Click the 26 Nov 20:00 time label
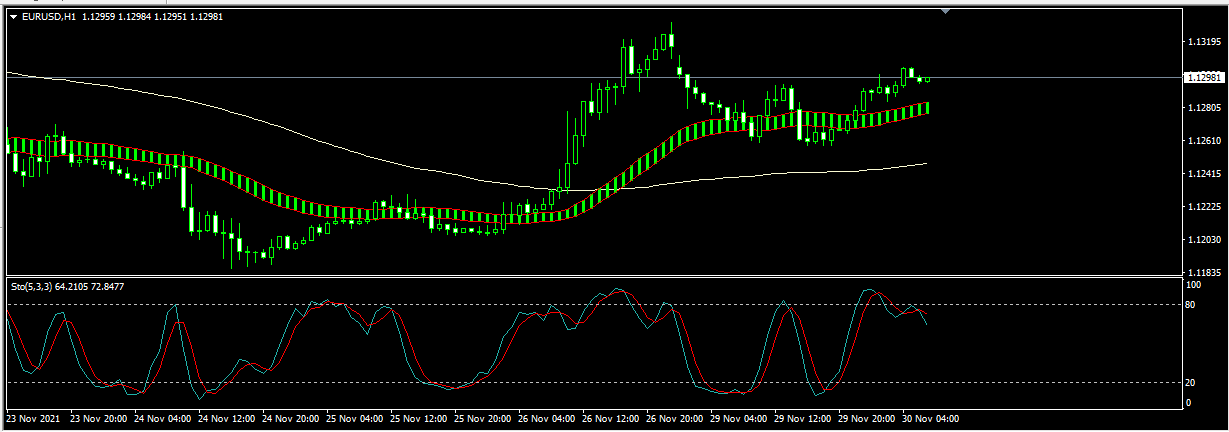The image size is (1229, 432). tap(673, 420)
